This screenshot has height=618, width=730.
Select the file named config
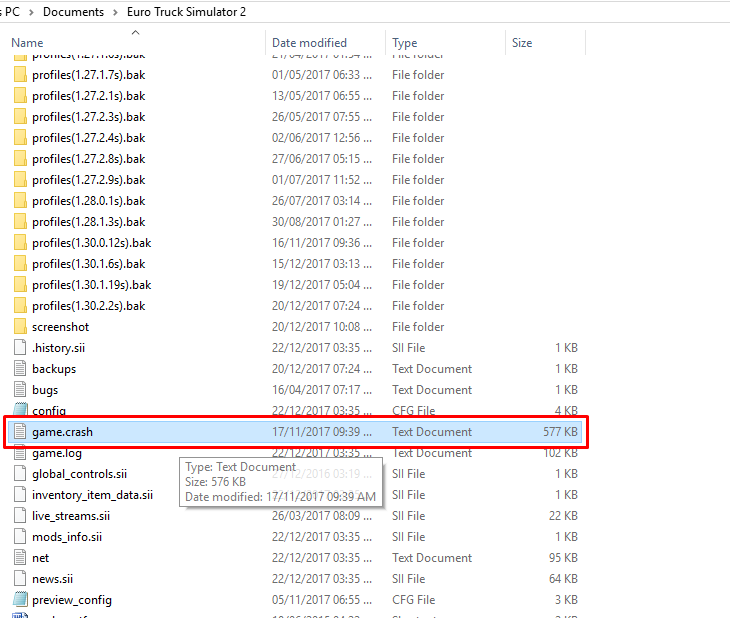pos(49,411)
